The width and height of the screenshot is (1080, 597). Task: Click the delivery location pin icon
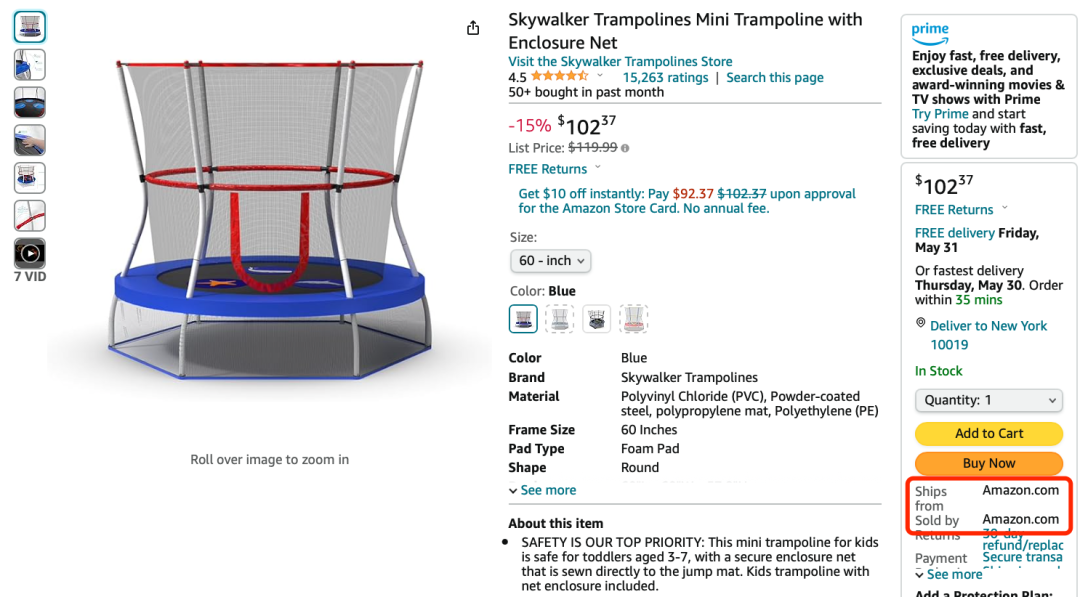point(920,323)
